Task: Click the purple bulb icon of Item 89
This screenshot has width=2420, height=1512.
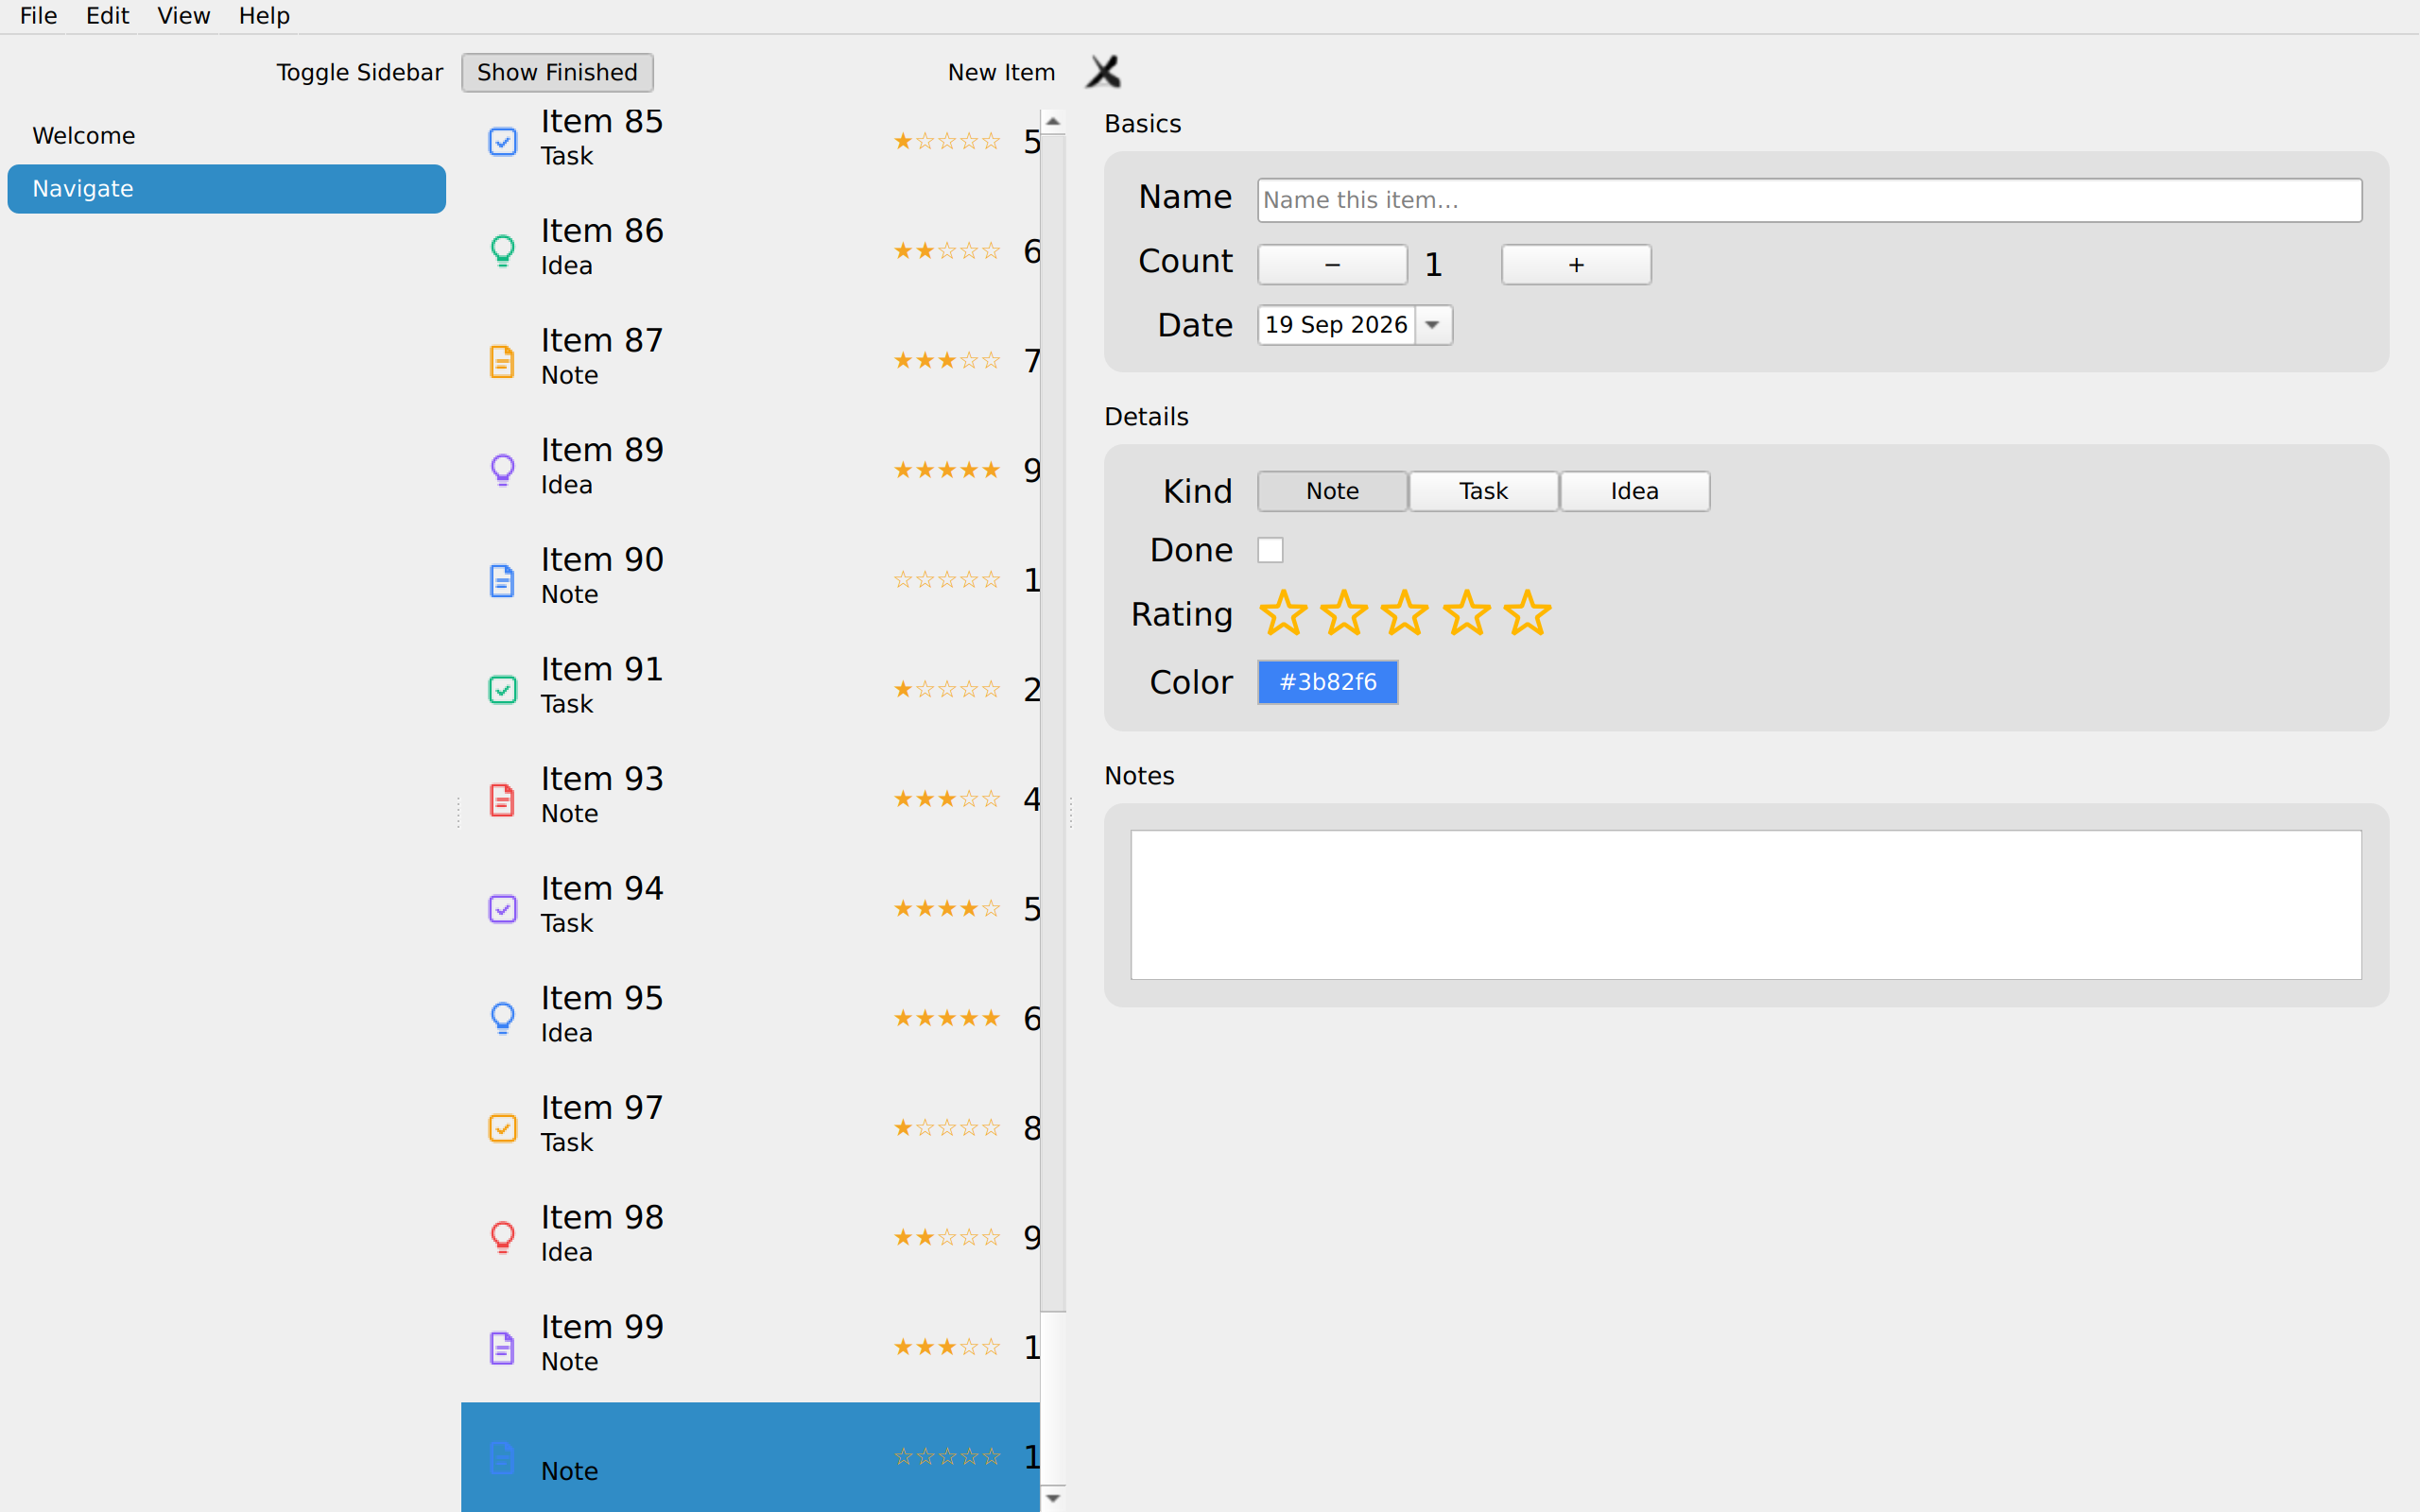Action: (x=502, y=470)
